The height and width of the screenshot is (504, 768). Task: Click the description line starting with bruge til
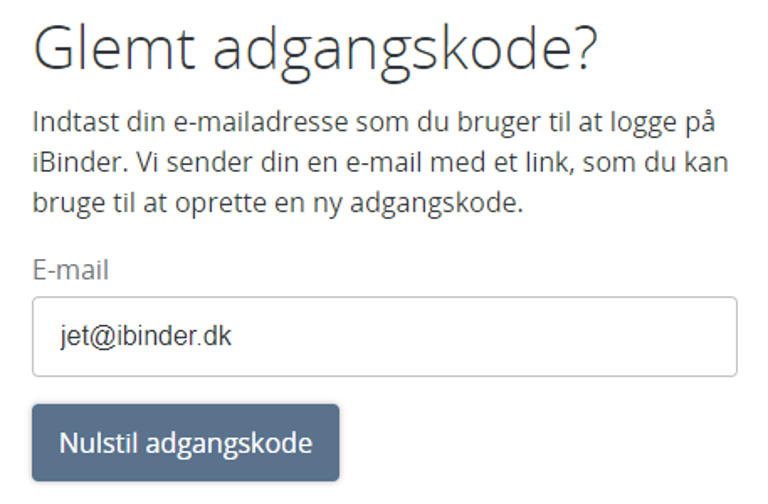click(278, 201)
